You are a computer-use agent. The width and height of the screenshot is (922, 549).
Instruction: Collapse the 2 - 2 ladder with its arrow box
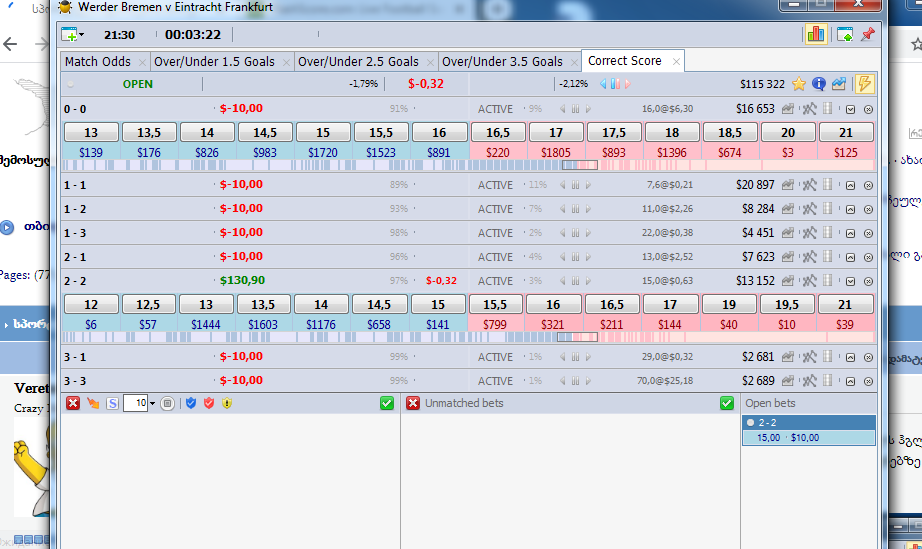(x=850, y=282)
